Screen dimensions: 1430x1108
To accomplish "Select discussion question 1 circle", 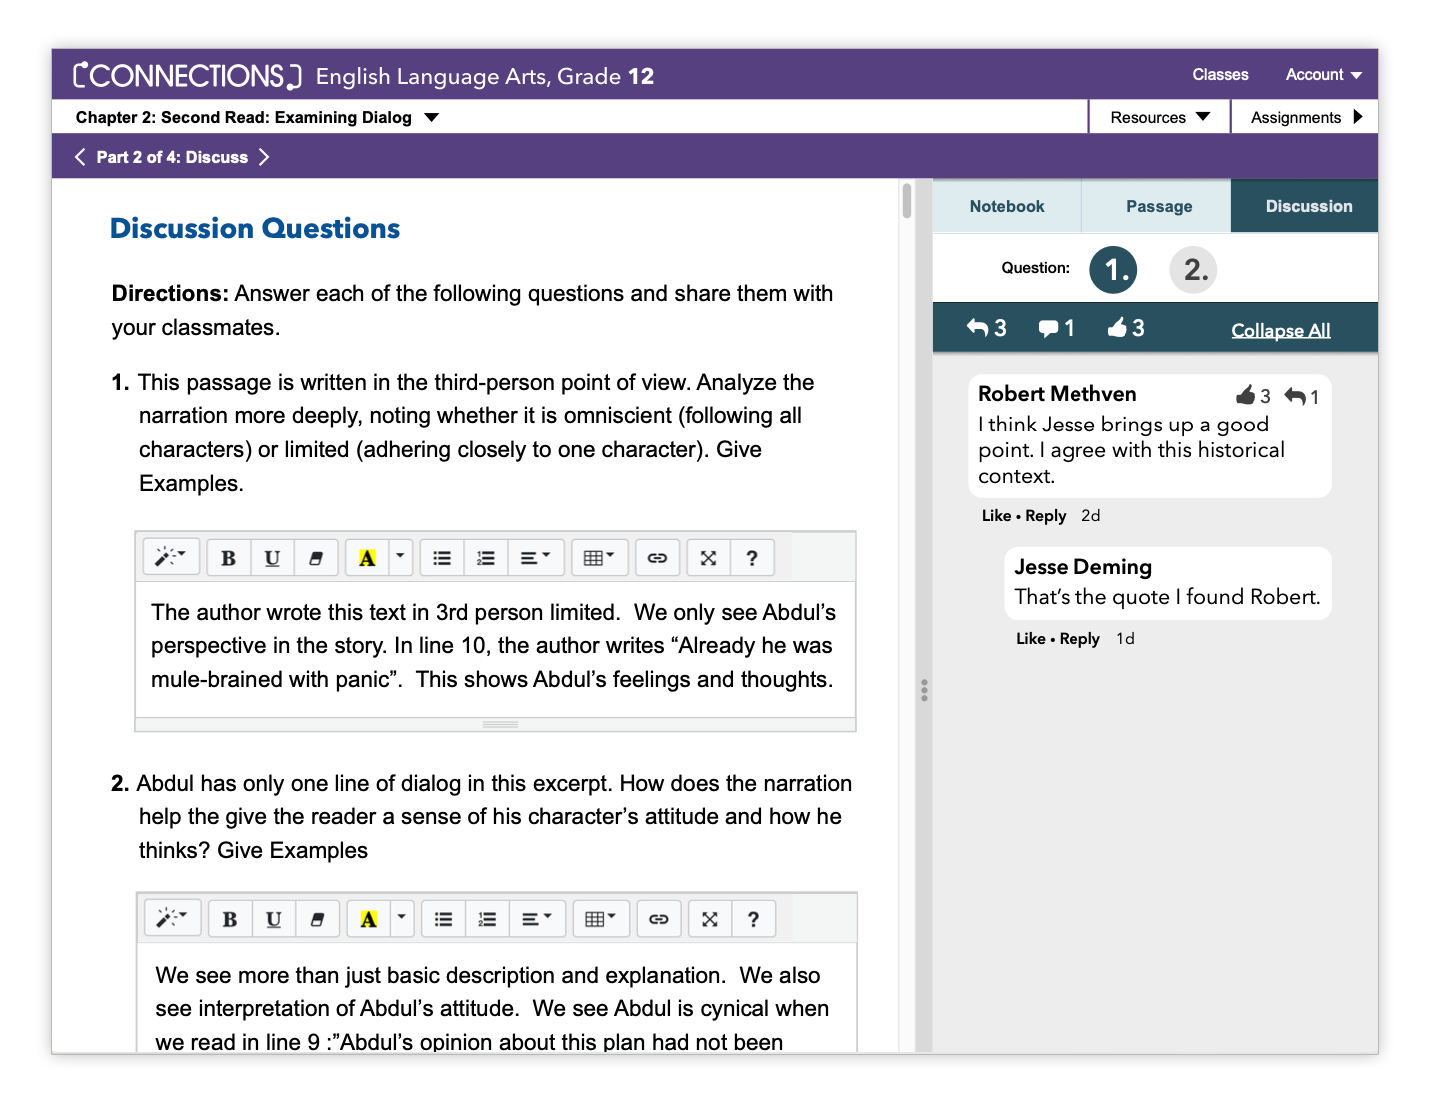I will click(x=1114, y=269).
